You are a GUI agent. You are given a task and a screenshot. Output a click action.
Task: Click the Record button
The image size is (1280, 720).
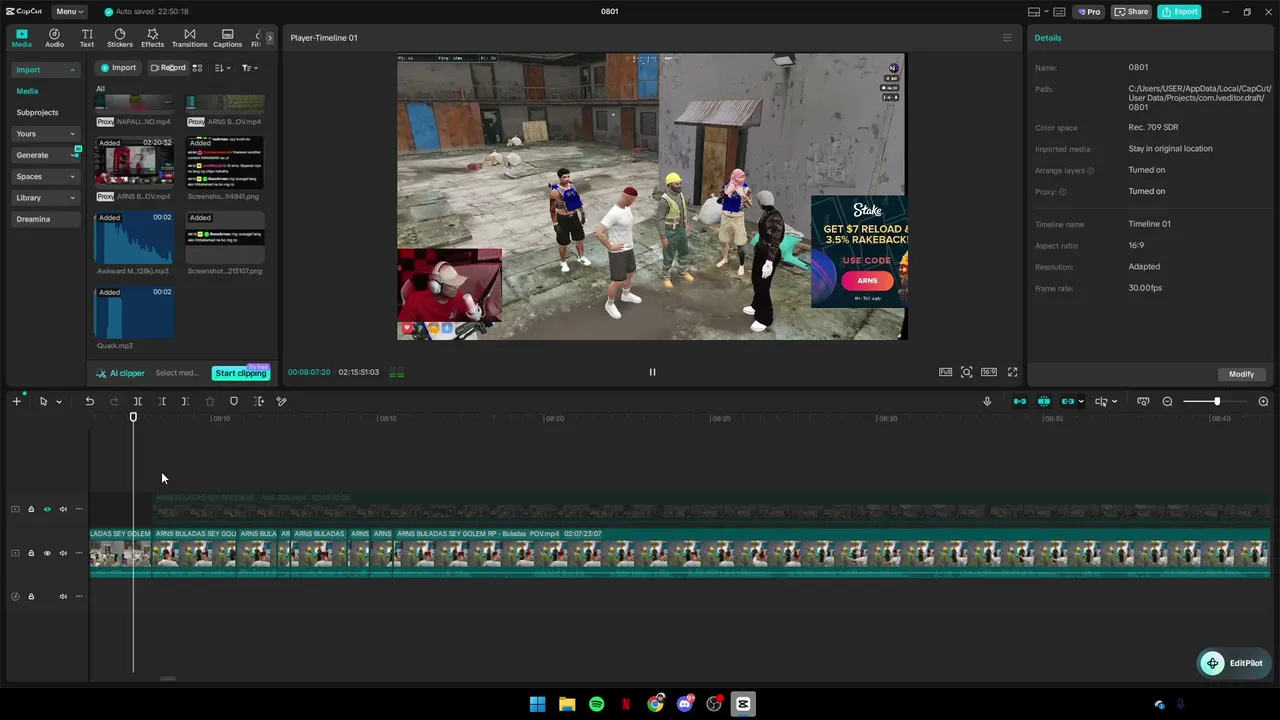tap(168, 68)
